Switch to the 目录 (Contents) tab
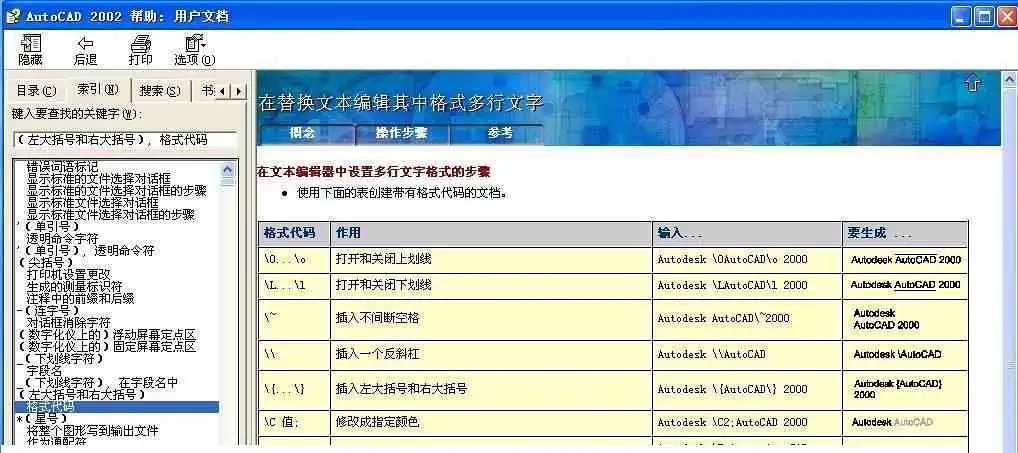 coord(35,91)
